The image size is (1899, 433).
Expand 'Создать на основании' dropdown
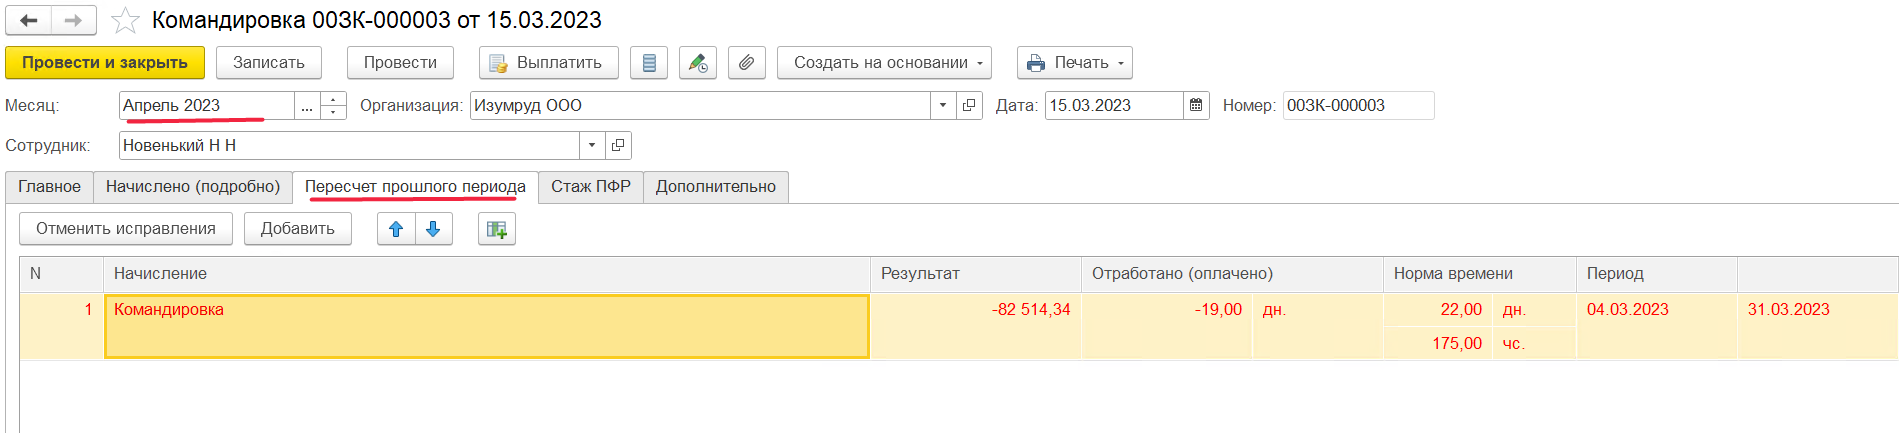pyautogui.click(x=884, y=62)
